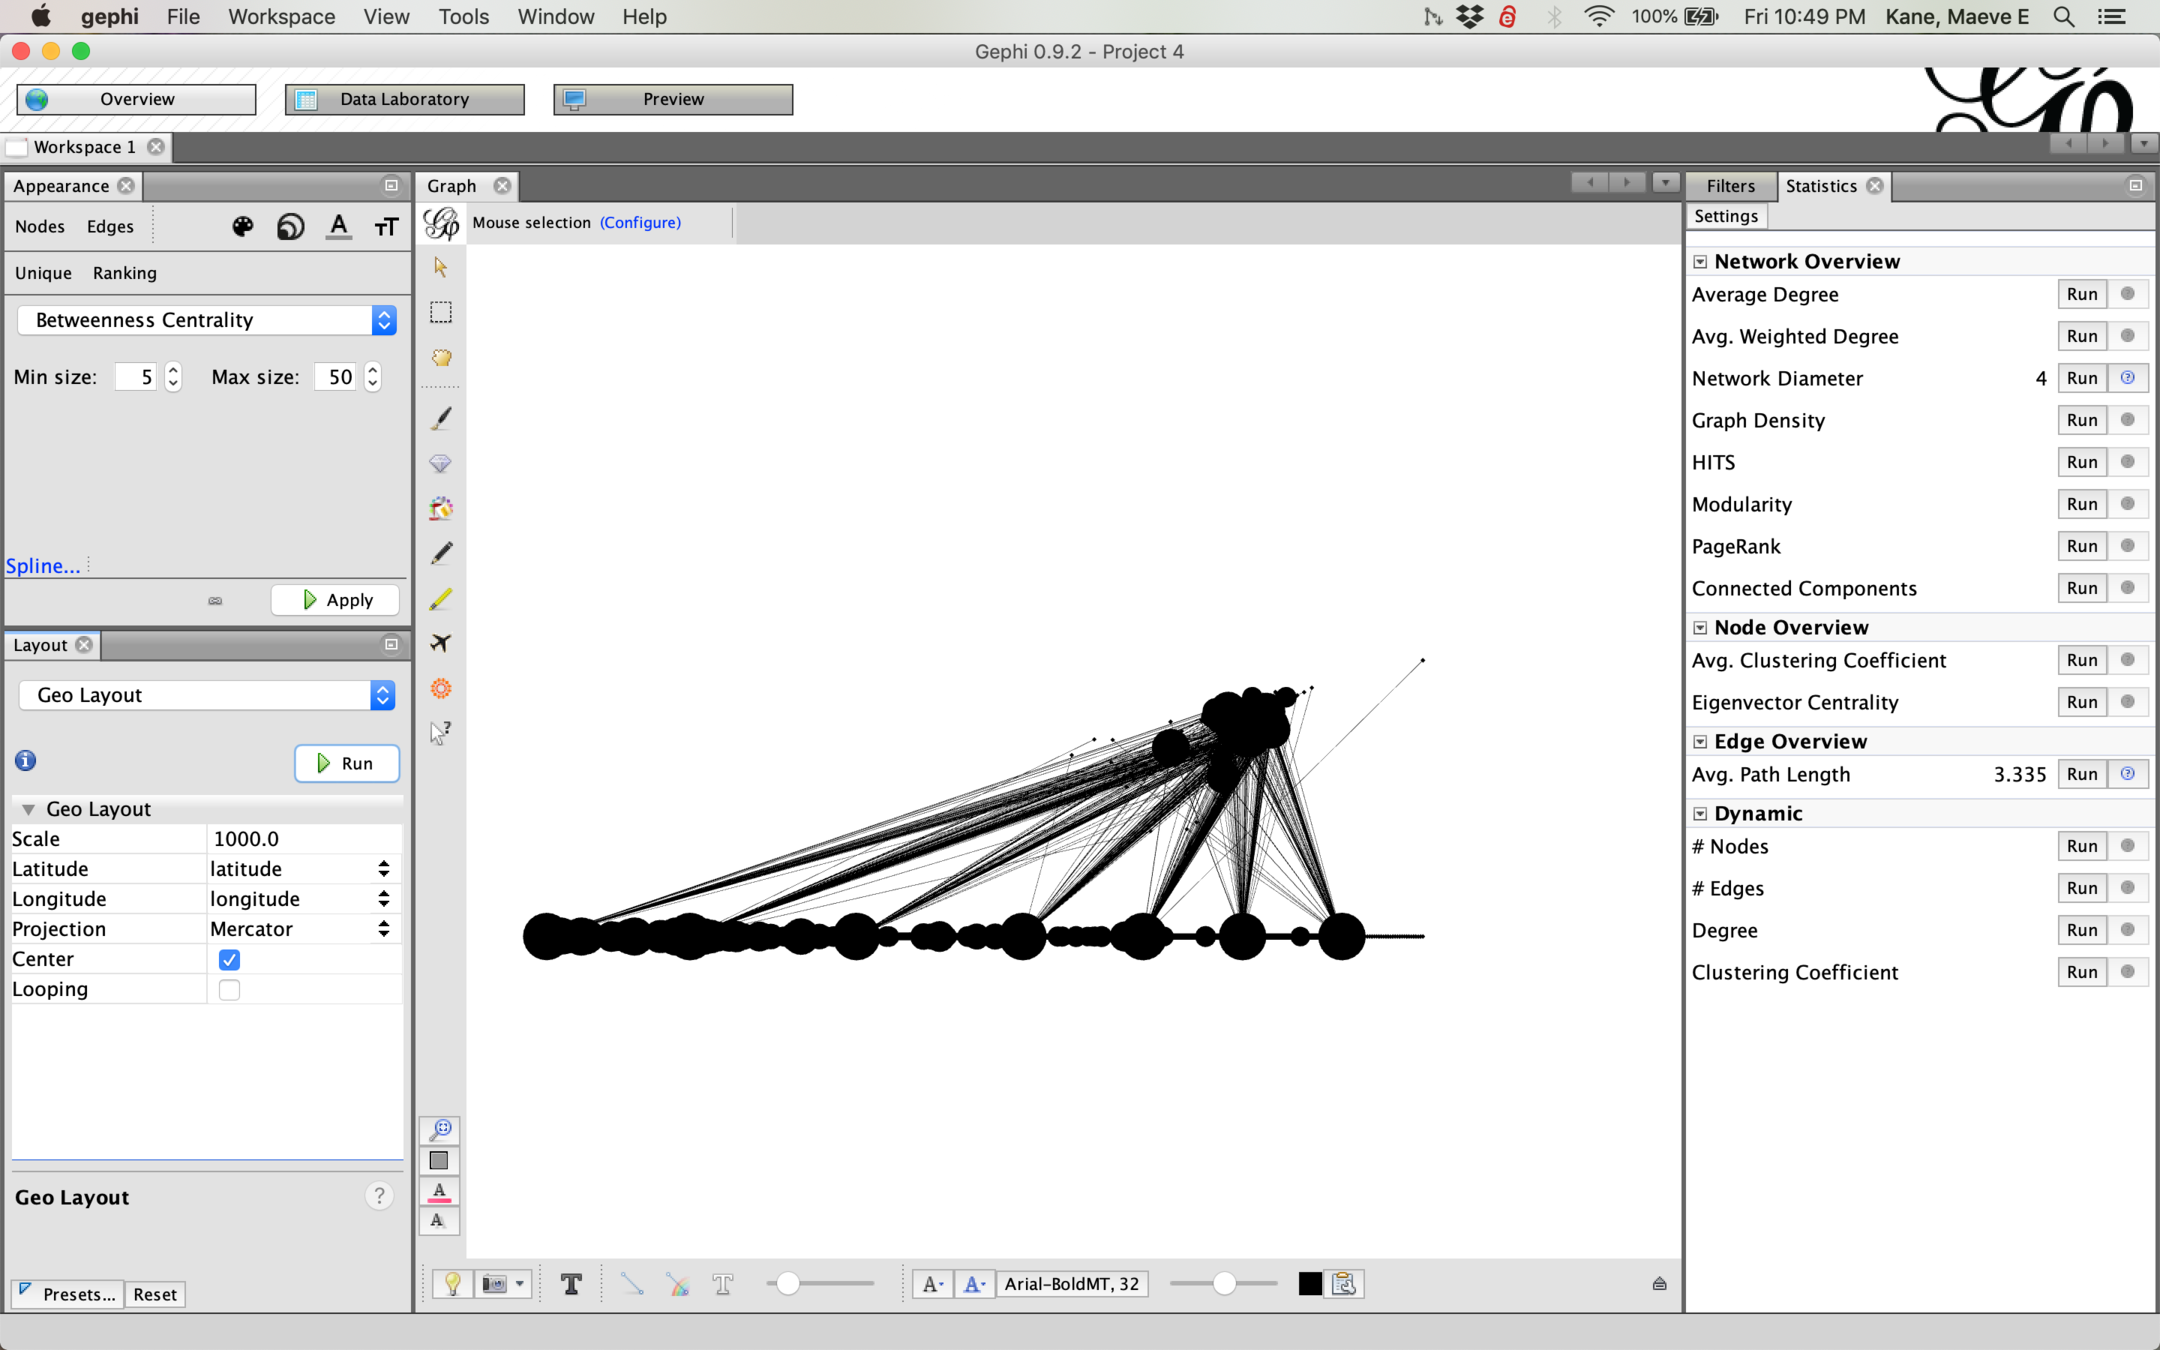Select the rectangle selection tool
The width and height of the screenshot is (2160, 1350).
click(440, 313)
